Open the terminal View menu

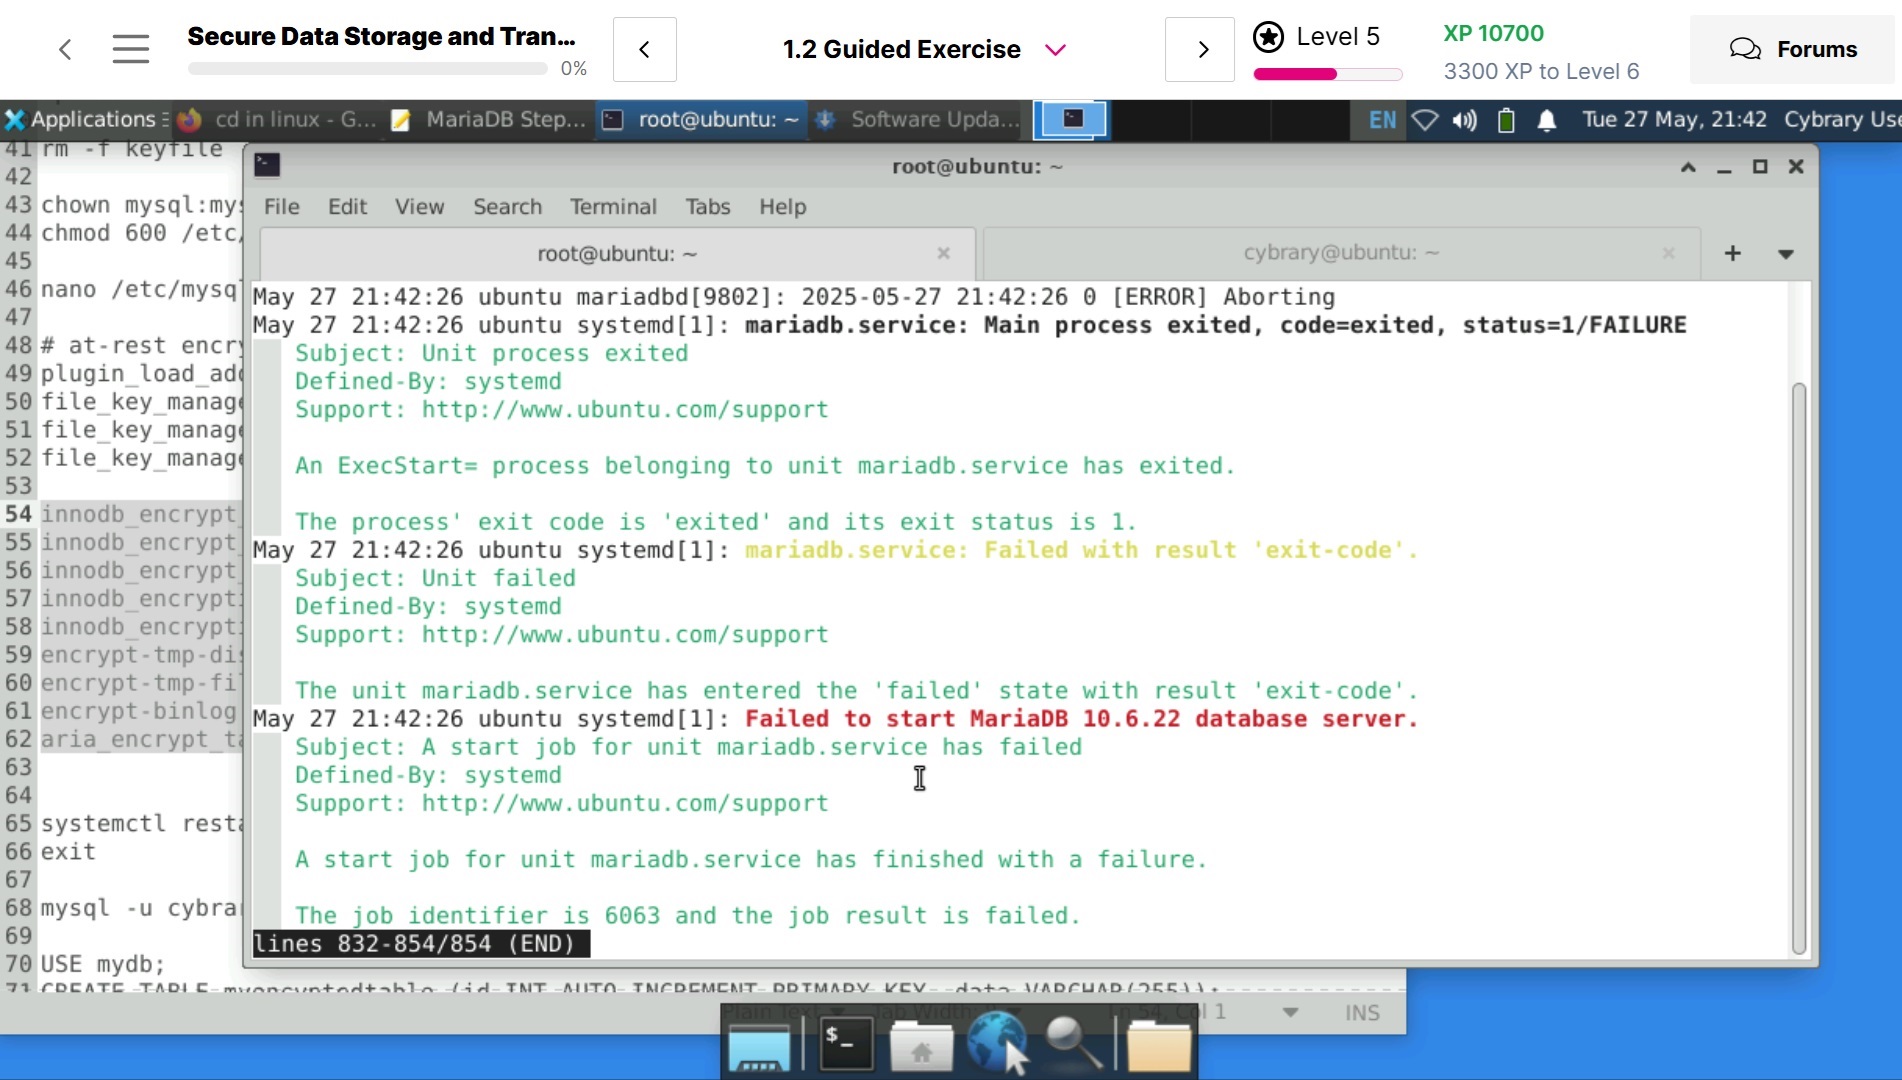coord(419,206)
